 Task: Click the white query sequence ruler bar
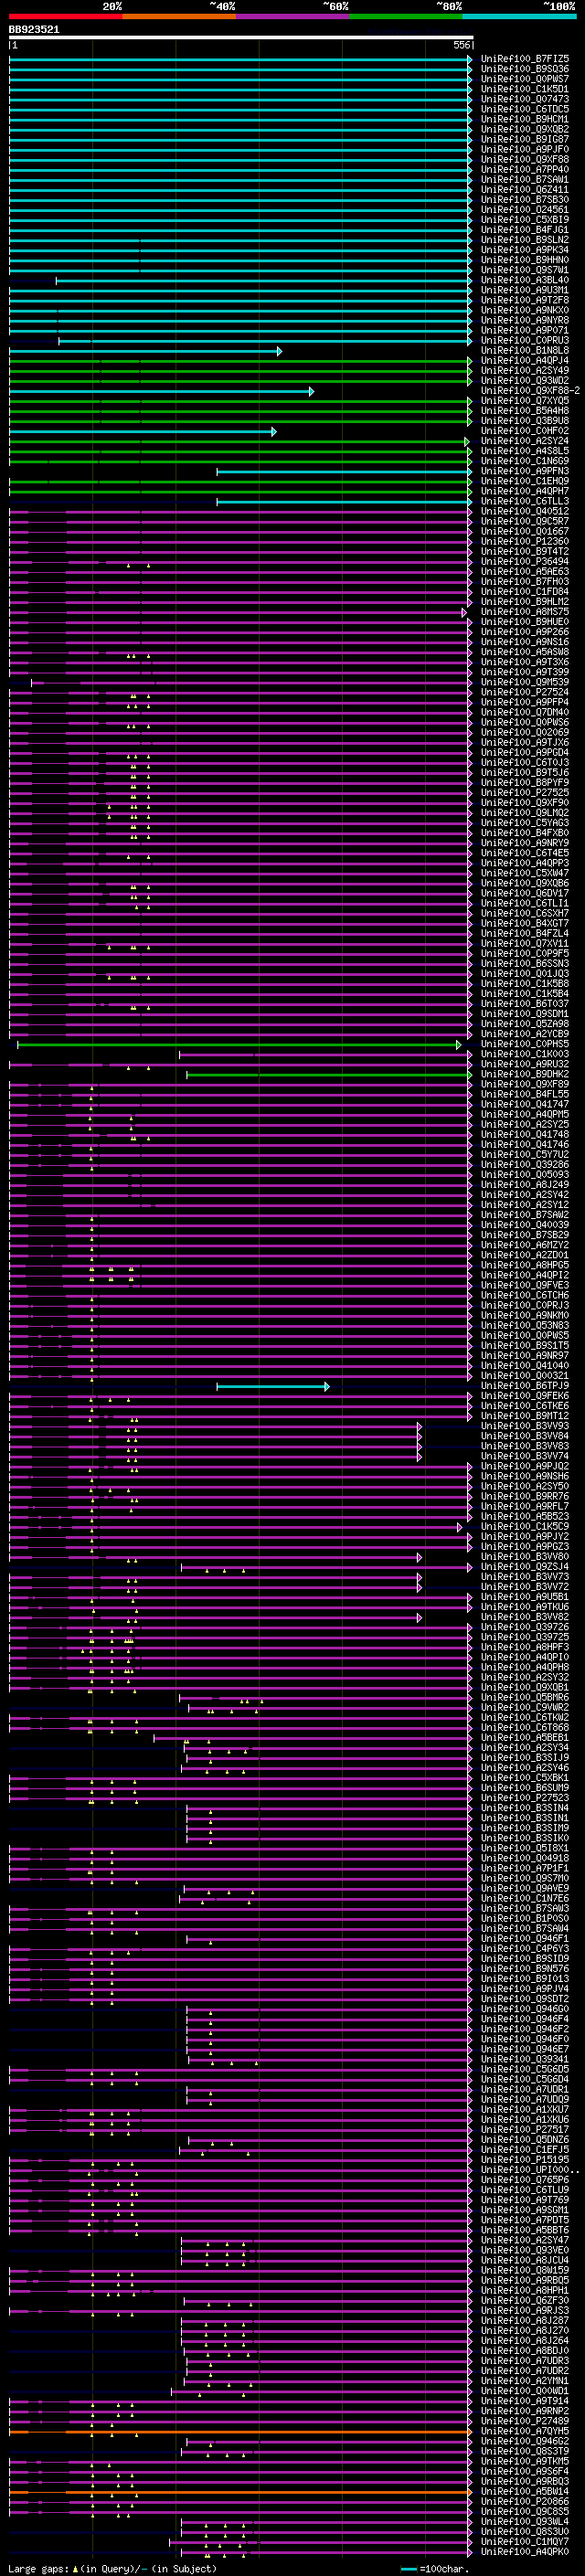coord(241,38)
